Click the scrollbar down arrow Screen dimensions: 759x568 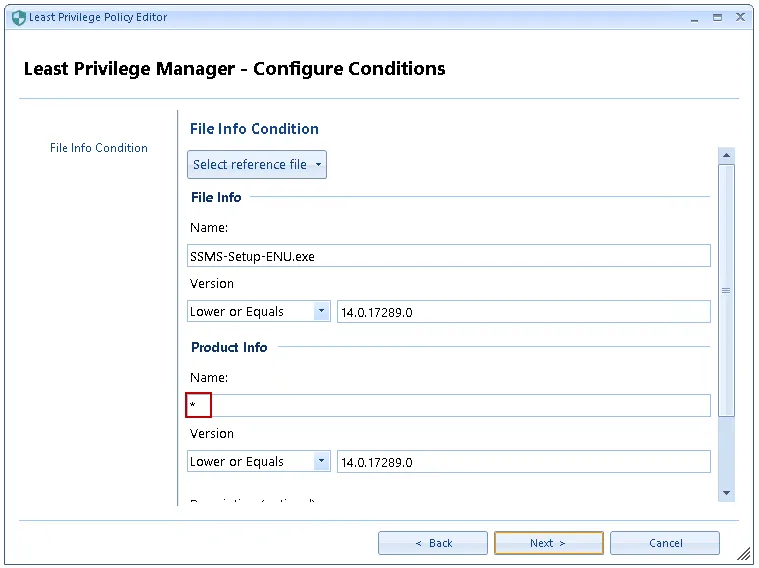(727, 493)
